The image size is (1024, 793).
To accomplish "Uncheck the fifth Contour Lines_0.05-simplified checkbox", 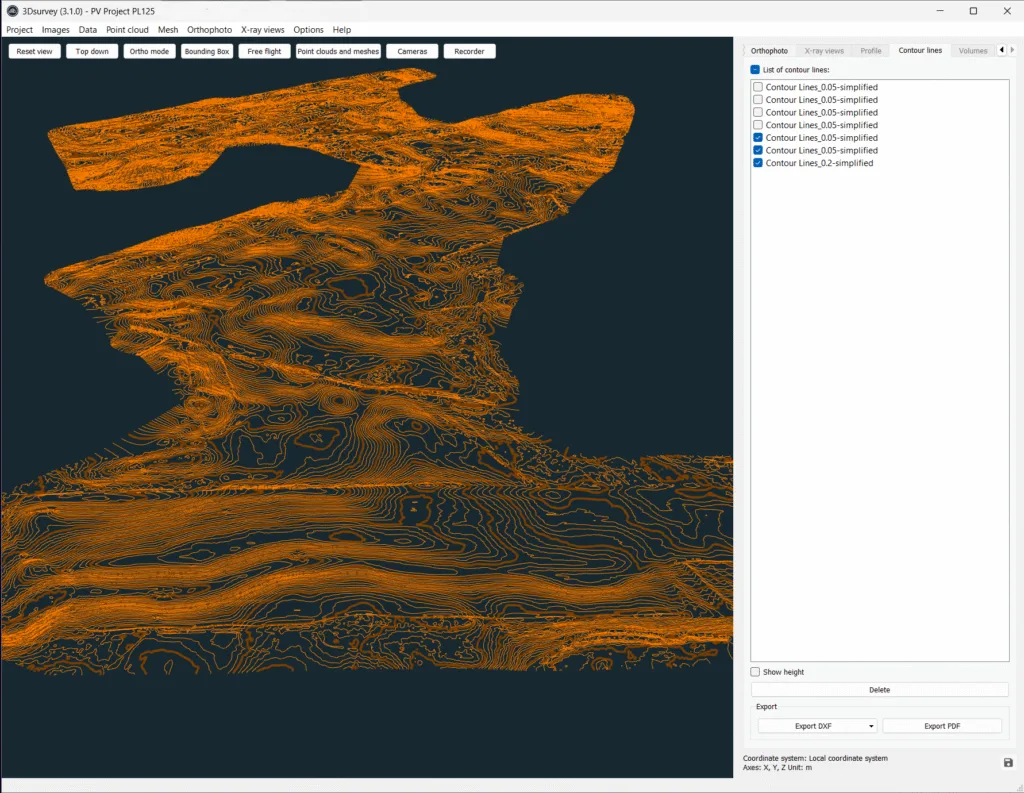I will [758, 137].
